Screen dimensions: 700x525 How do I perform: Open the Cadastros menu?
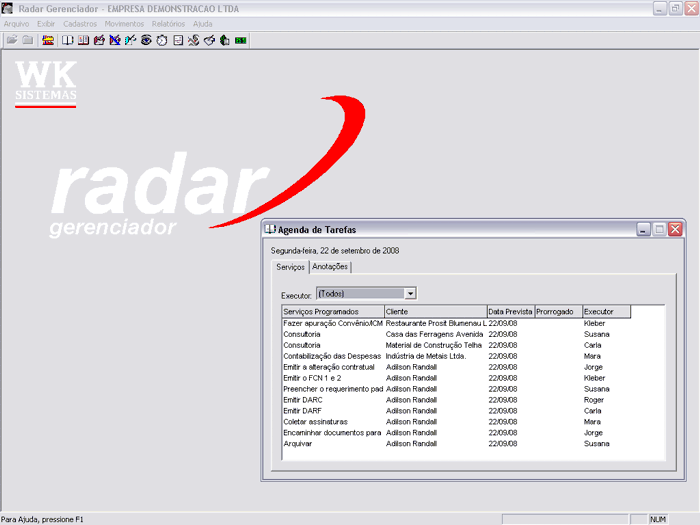(80, 23)
